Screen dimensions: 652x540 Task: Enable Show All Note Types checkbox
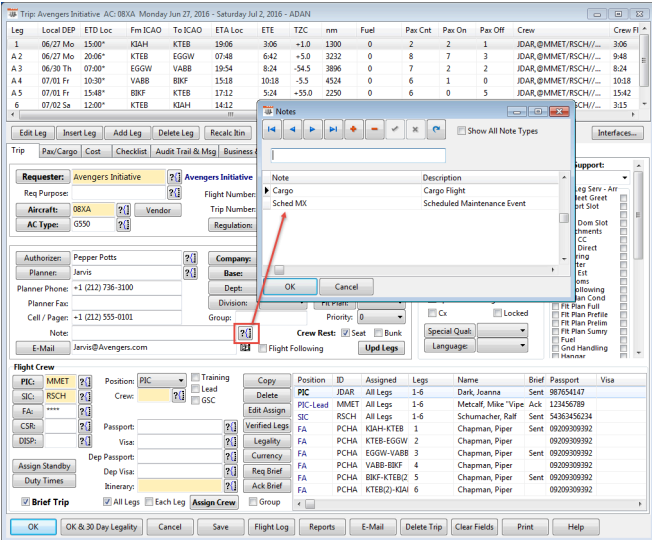(x=461, y=131)
